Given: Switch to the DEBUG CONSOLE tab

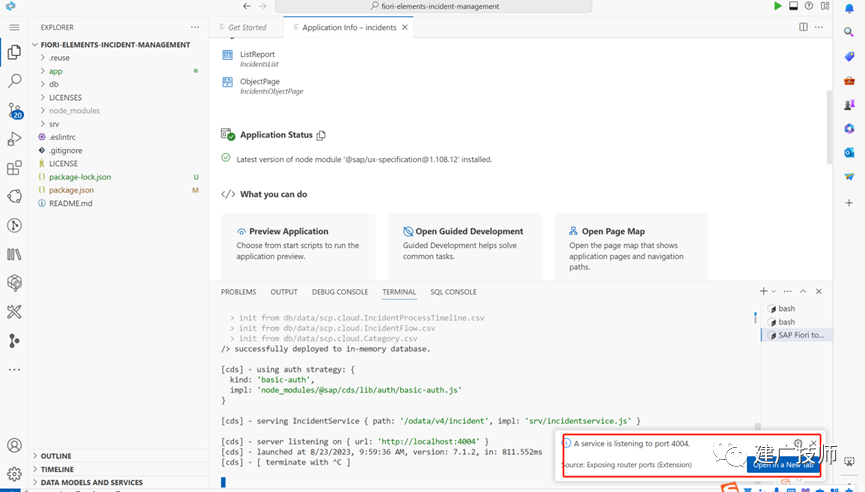Looking at the screenshot, I should tap(340, 292).
